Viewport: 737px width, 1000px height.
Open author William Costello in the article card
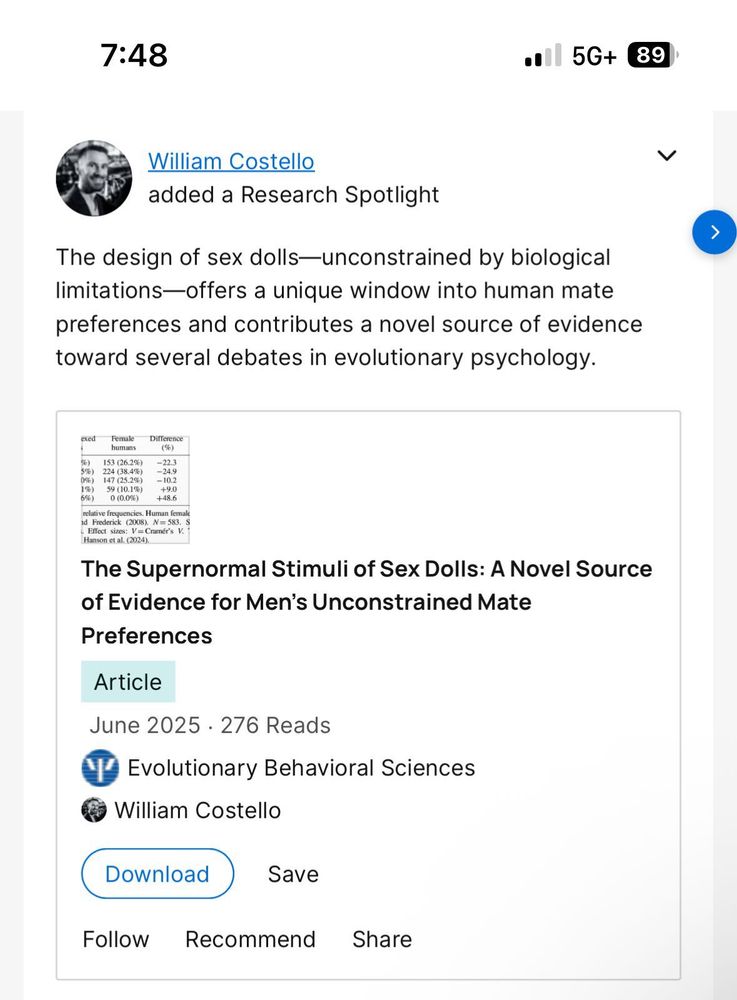point(198,810)
